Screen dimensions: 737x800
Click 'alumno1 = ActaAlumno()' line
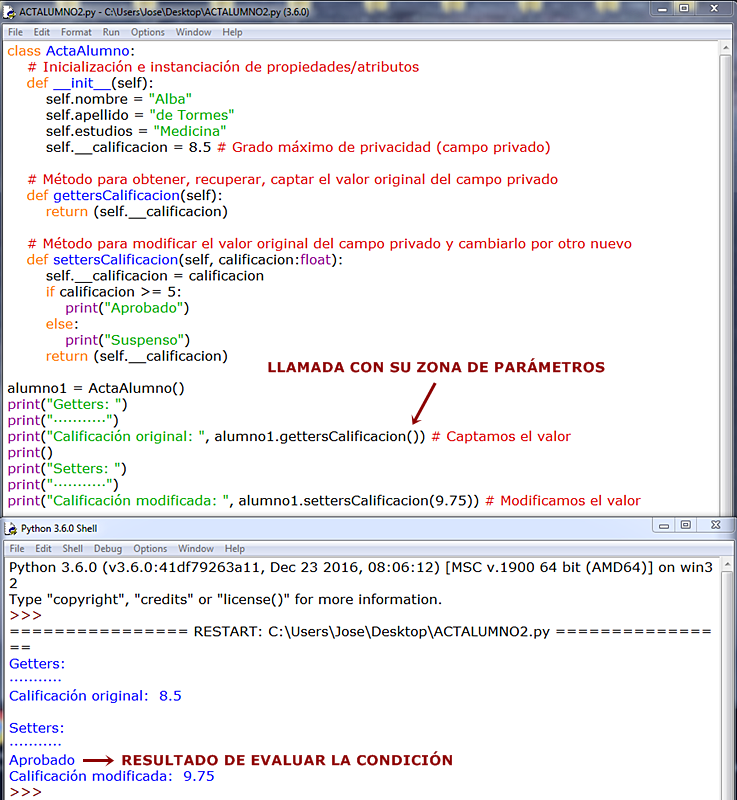point(96,388)
